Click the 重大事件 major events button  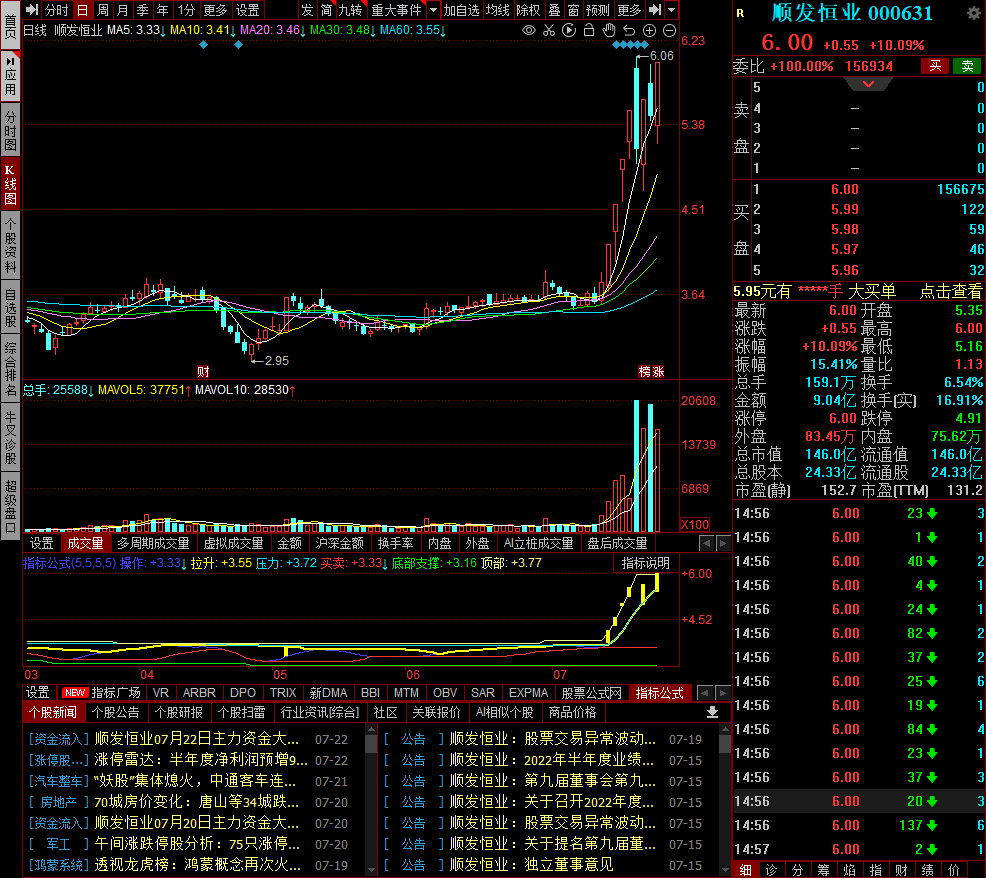(x=397, y=10)
